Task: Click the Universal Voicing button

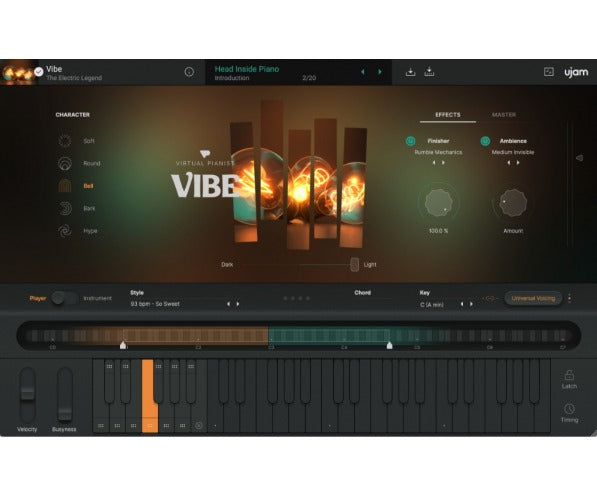Action: [533, 298]
